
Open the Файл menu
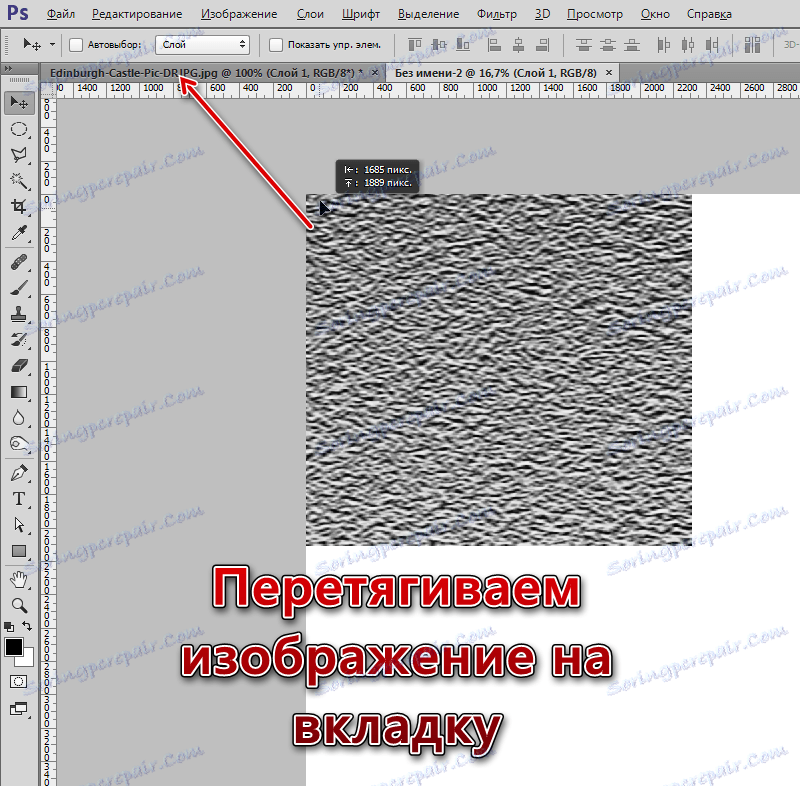61,14
